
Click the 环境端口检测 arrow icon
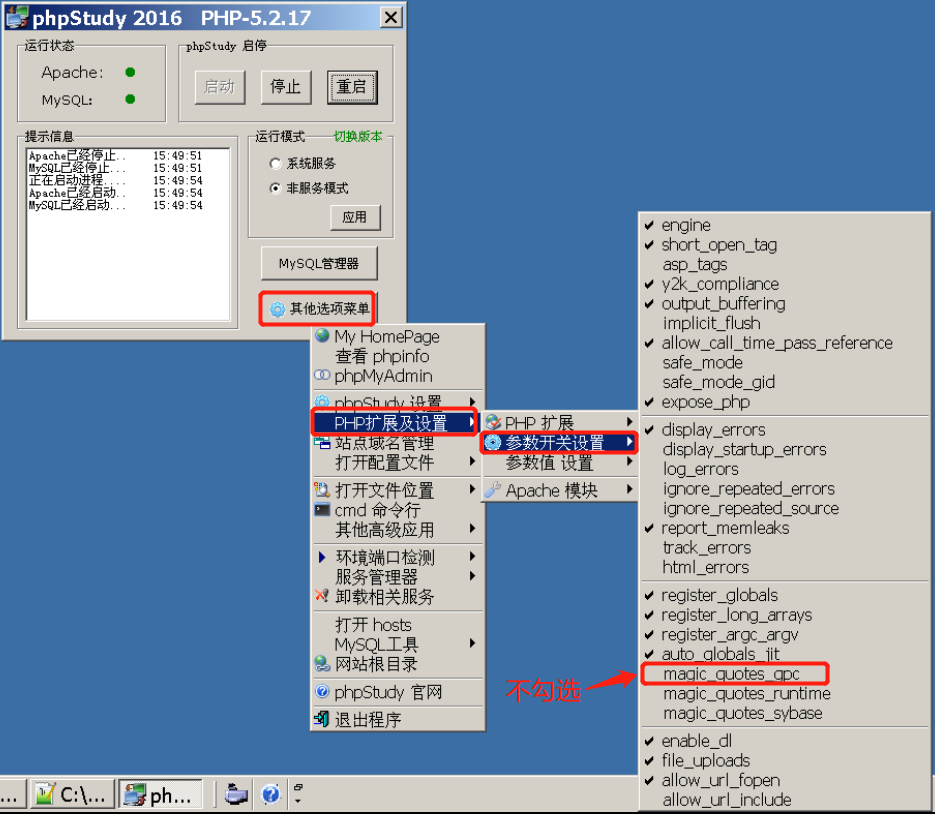(x=322, y=557)
